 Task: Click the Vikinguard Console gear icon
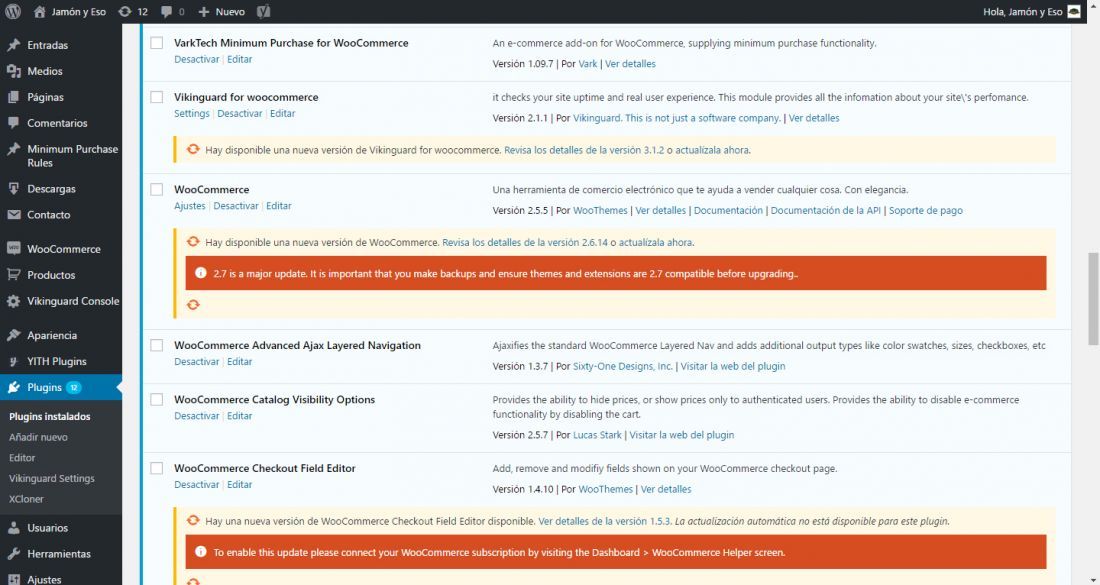click(13, 301)
